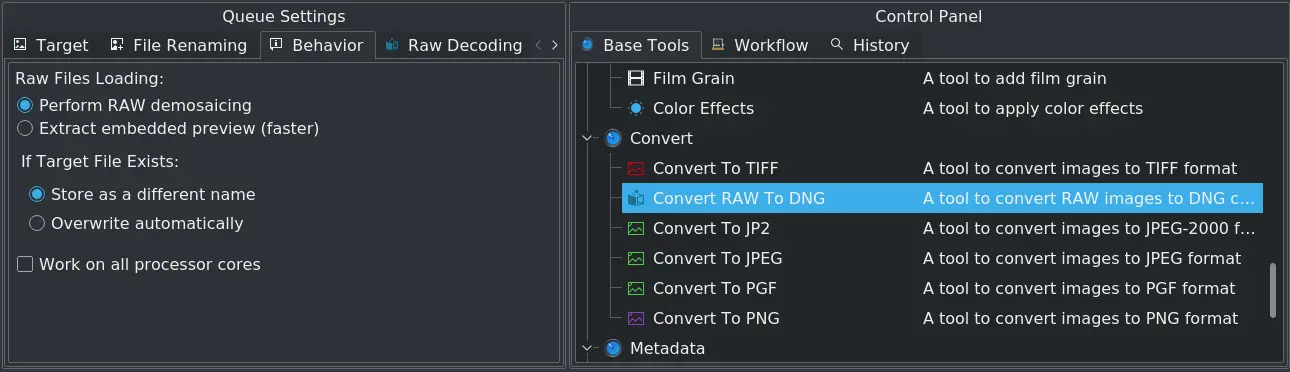Open the File Renaming tab
Image resolution: width=1290 pixels, height=372 pixels.
[x=178, y=45]
